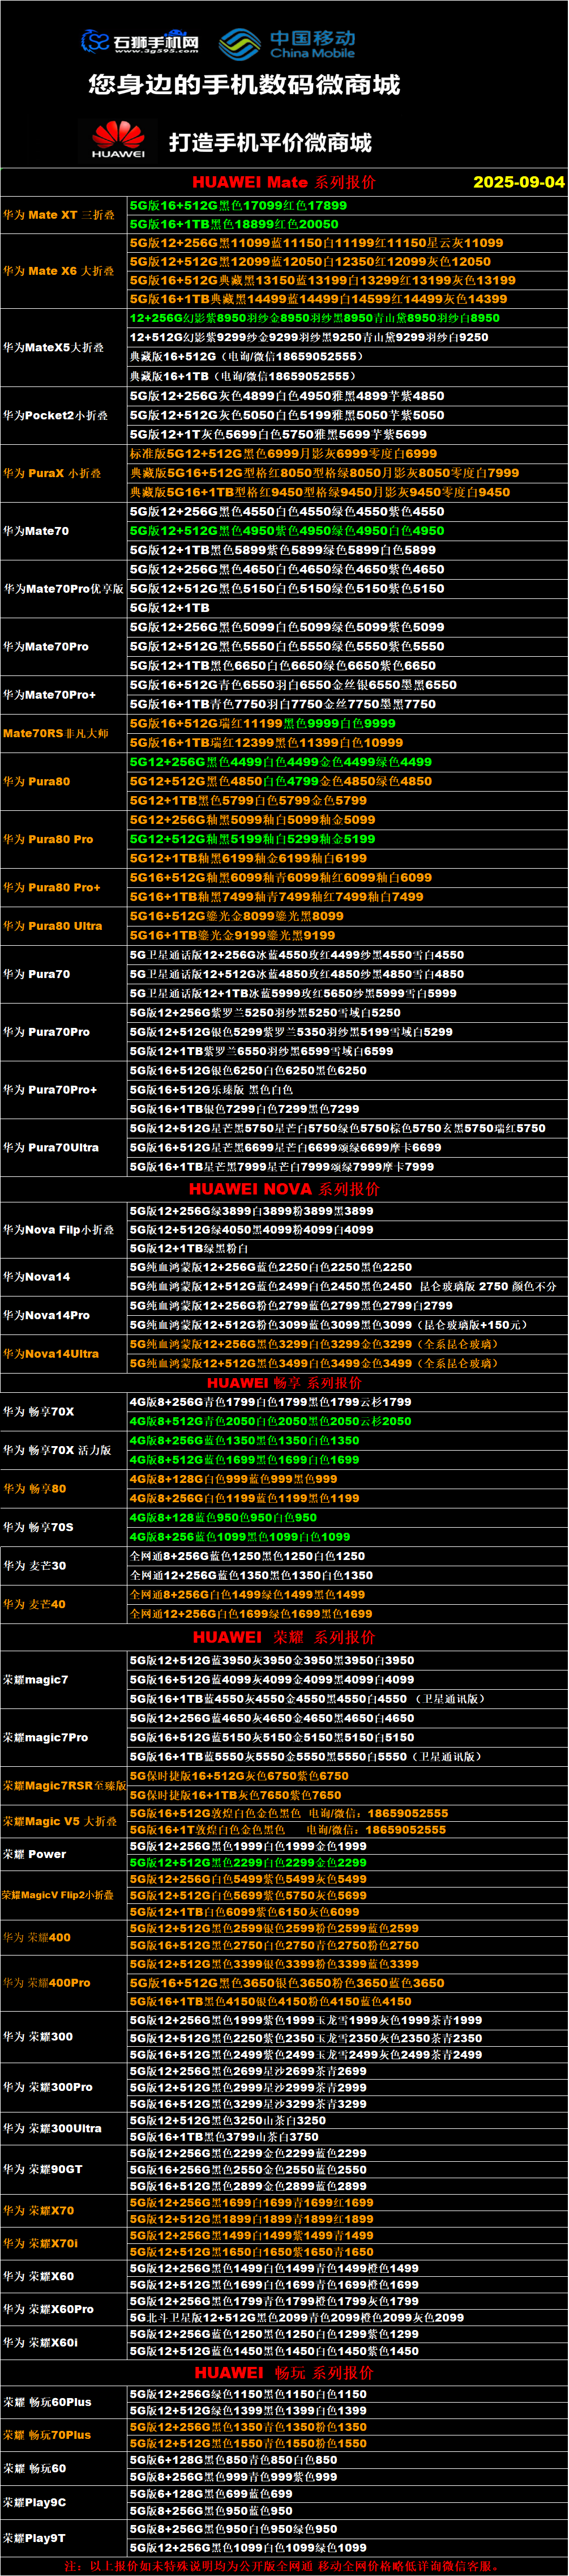This screenshot has width=569, height=2576.
Task: Click the 2025-09-04 date label
Action: (518, 182)
